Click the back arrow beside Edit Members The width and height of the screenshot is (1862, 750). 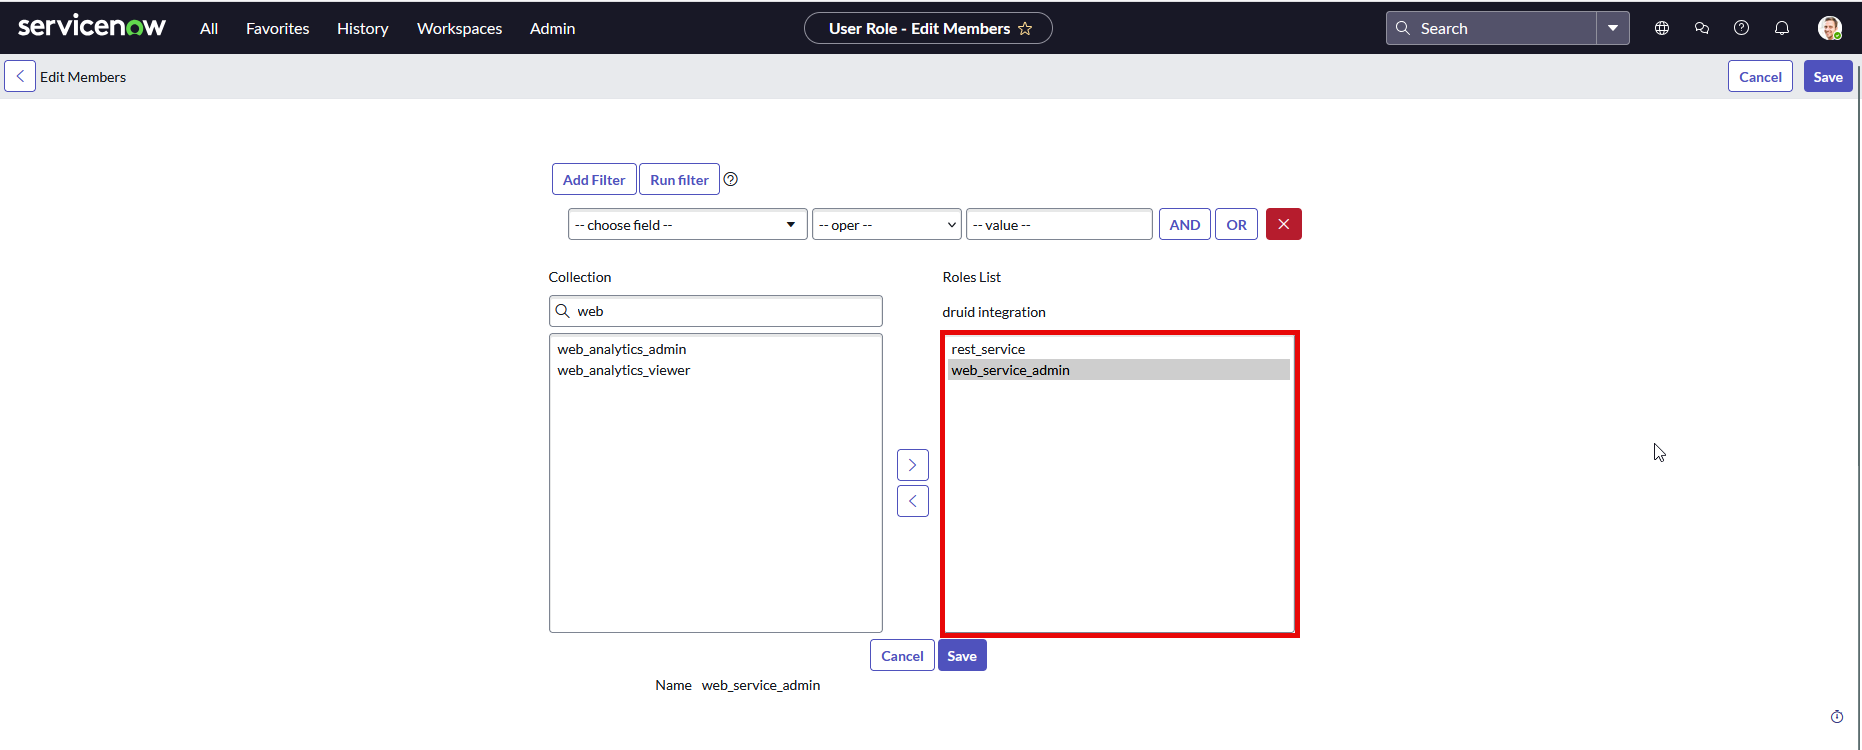pos(20,77)
